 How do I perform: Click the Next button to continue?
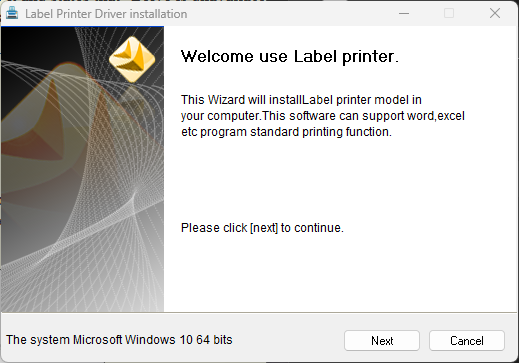tap(382, 340)
